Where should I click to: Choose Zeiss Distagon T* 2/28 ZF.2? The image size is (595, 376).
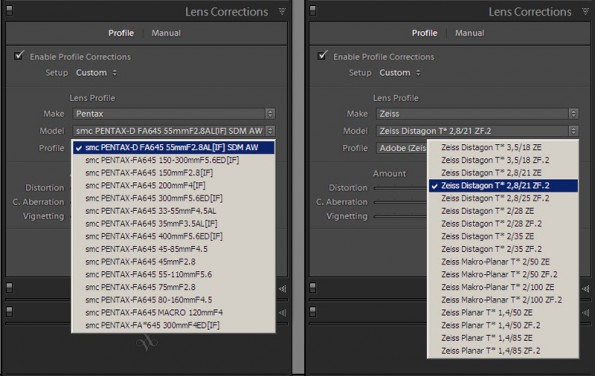[x=503, y=223]
